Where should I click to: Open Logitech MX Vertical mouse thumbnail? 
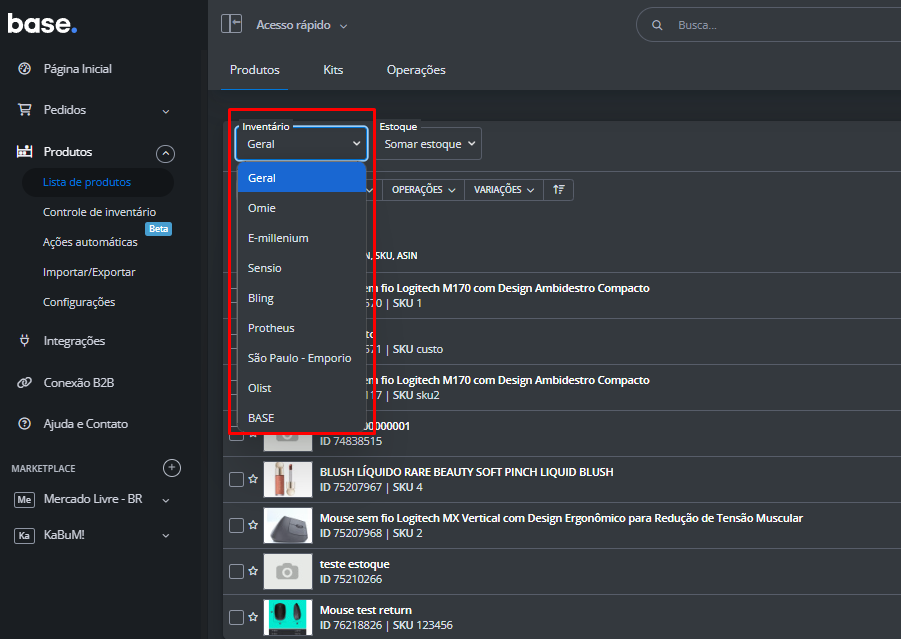click(288, 525)
